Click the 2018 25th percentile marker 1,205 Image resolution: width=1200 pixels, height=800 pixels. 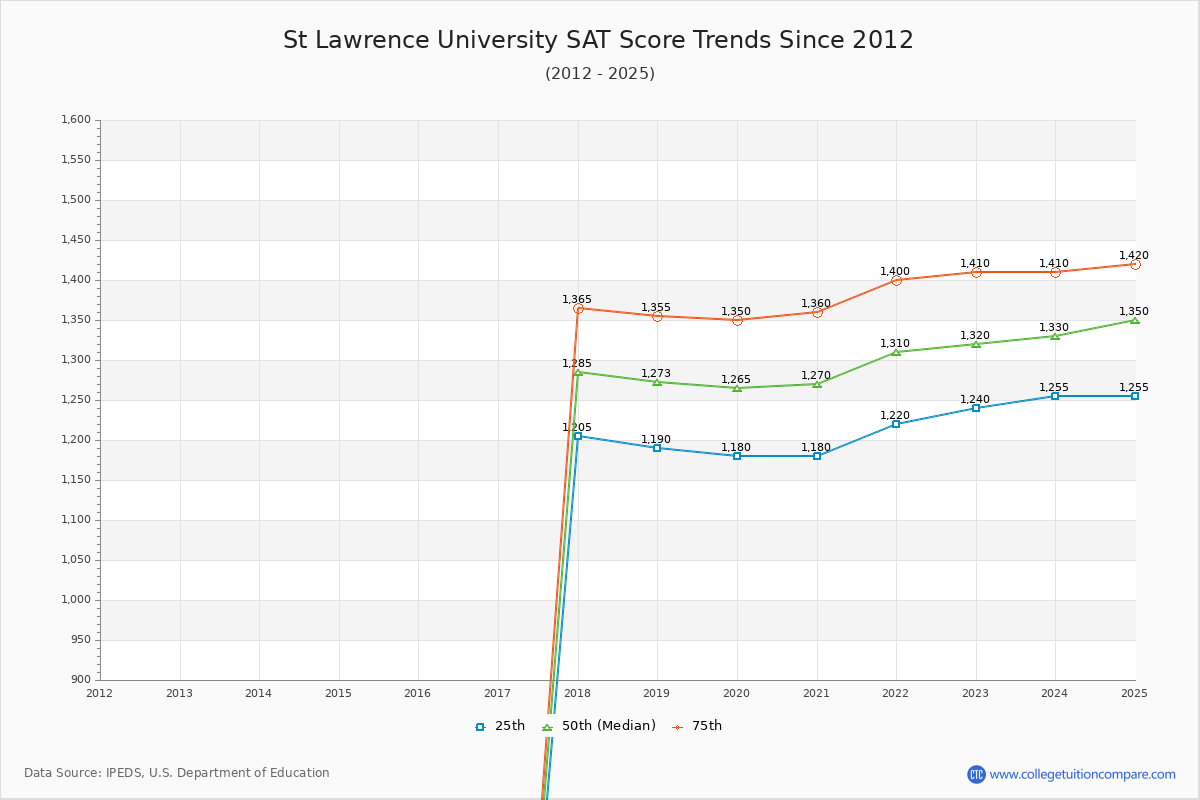(578, 436)
